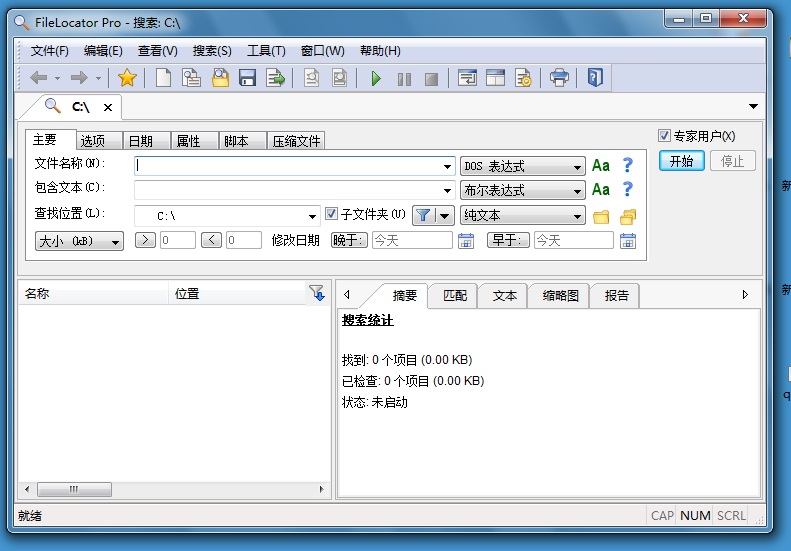Click the stop square toolbar icon
This screenshot has height=551, width=791.
coord(431,79)
